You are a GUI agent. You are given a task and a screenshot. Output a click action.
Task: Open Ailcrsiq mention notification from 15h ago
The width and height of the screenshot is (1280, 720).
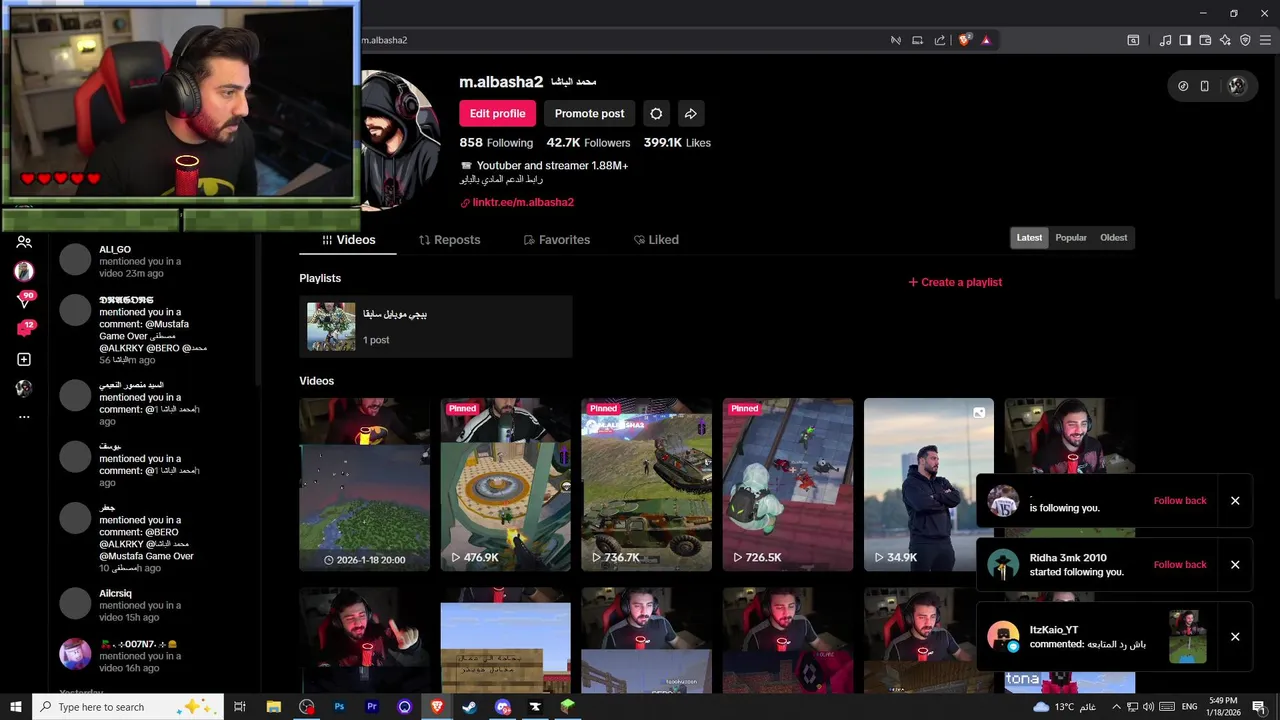pyautogui.click(x=155, y=605)
